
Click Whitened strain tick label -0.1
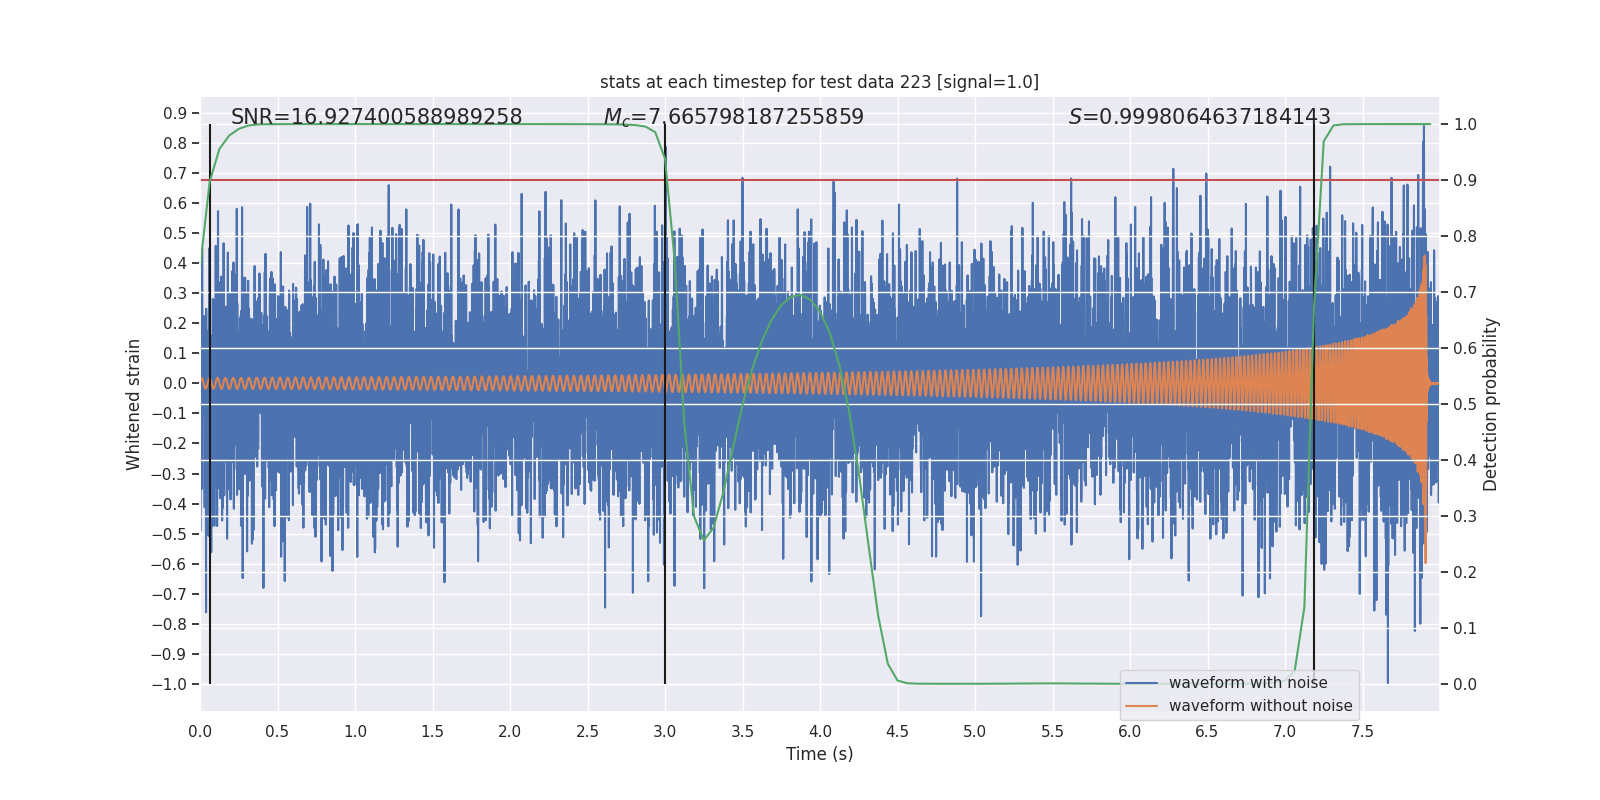point(170,414)
